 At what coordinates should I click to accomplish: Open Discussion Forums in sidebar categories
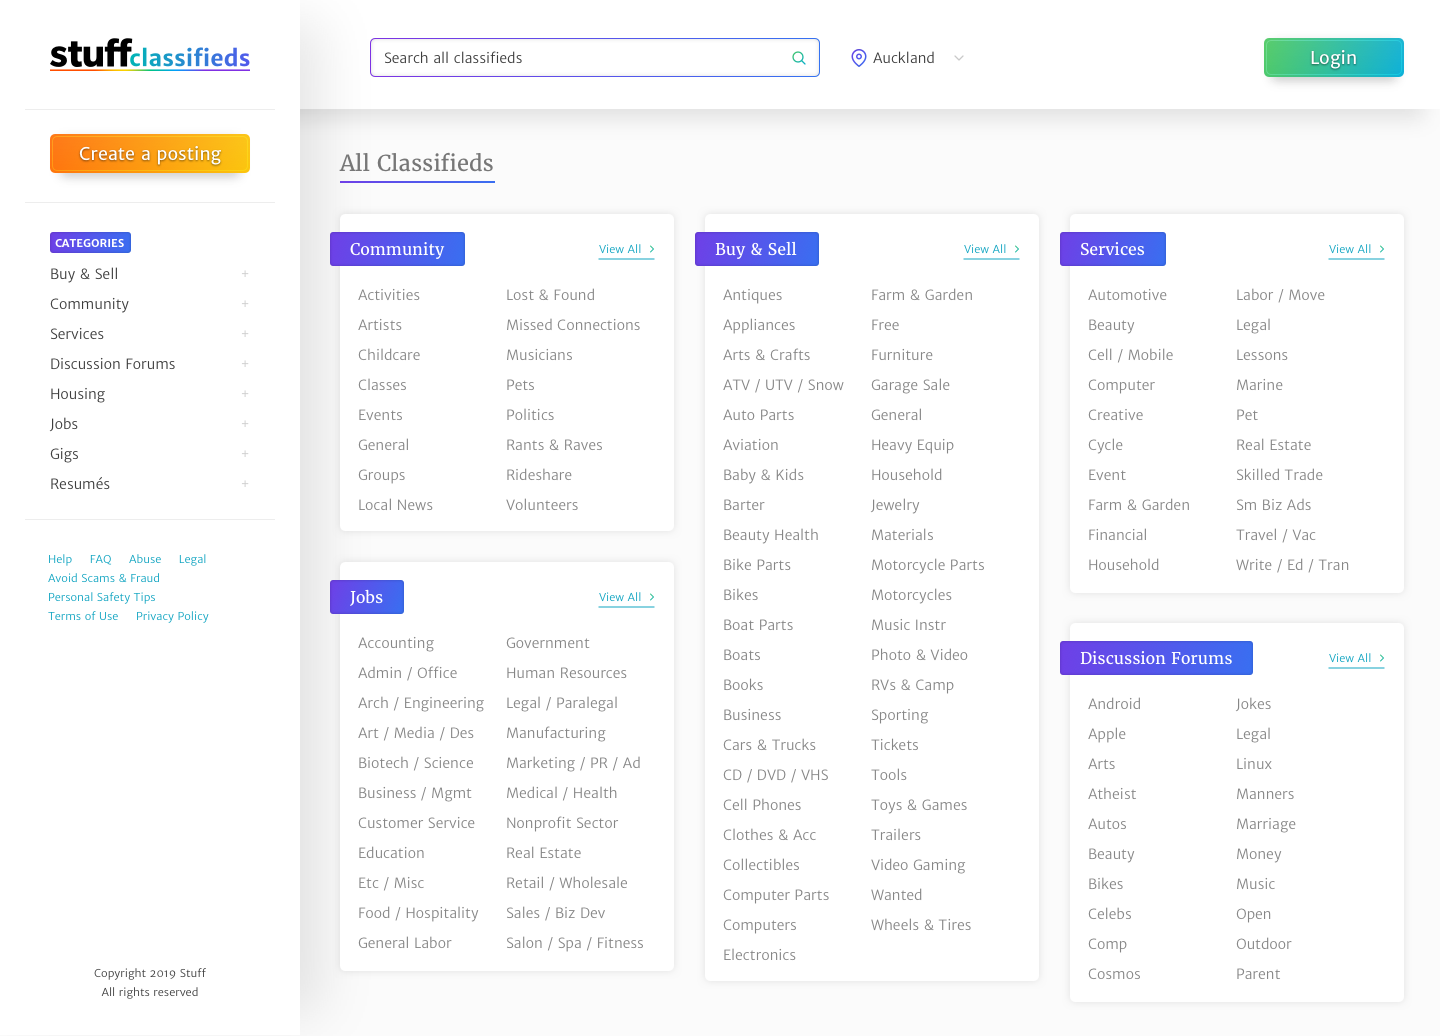[112, 364]
